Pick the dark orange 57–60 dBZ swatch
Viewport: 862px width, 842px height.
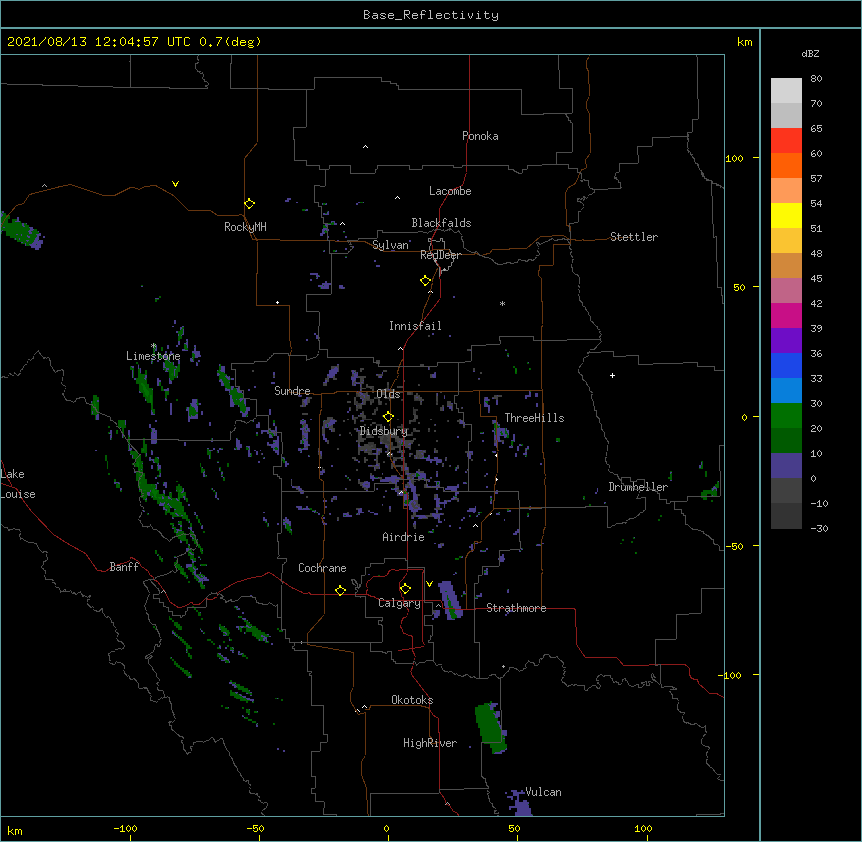(786, 165)
